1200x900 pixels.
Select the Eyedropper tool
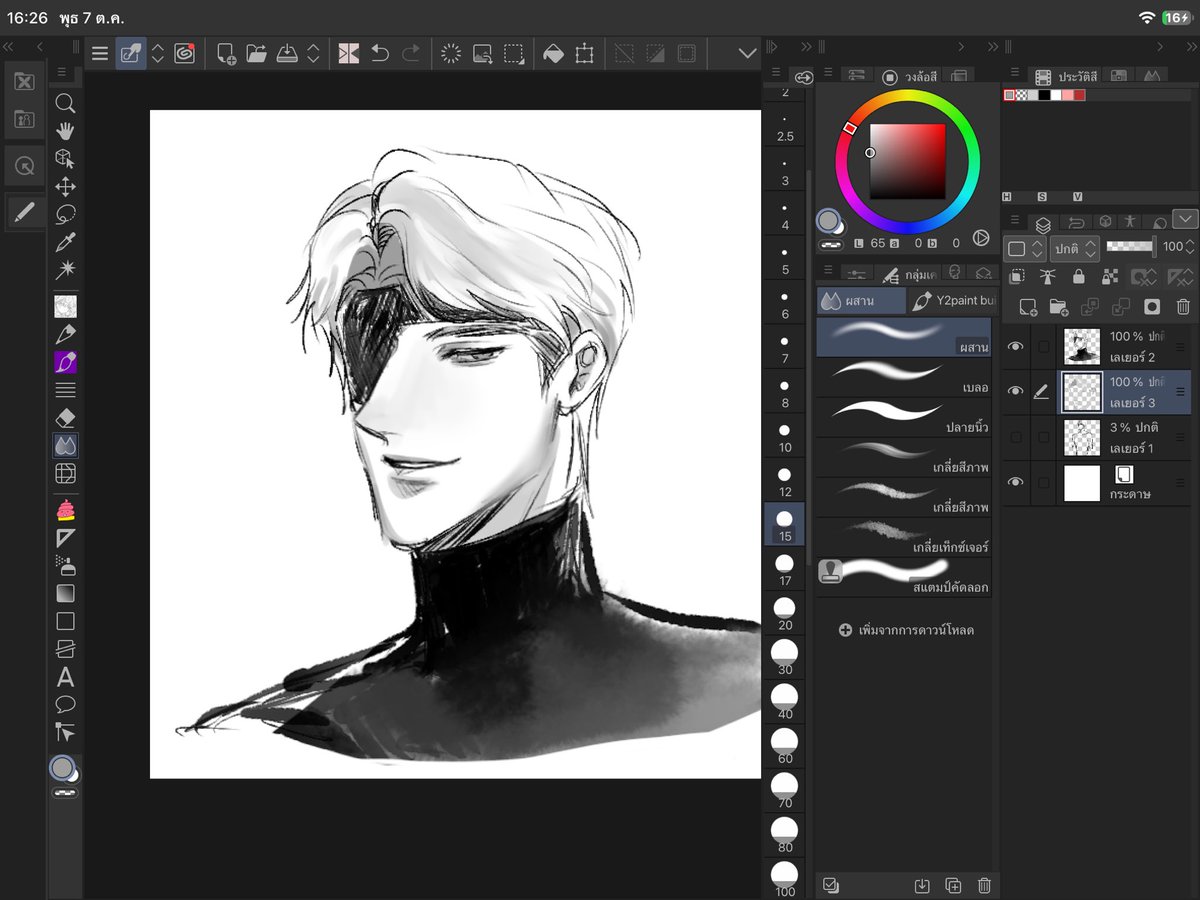point(65,242)
